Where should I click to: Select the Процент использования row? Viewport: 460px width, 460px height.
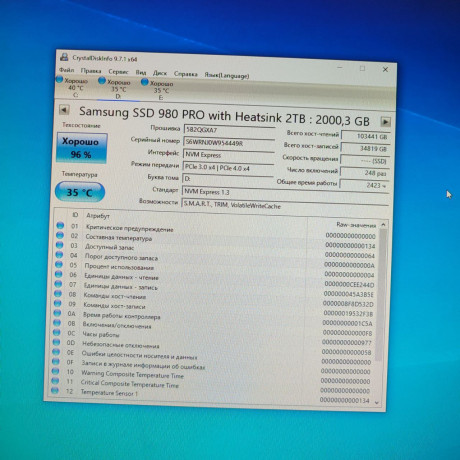click(x=216, y=270)
